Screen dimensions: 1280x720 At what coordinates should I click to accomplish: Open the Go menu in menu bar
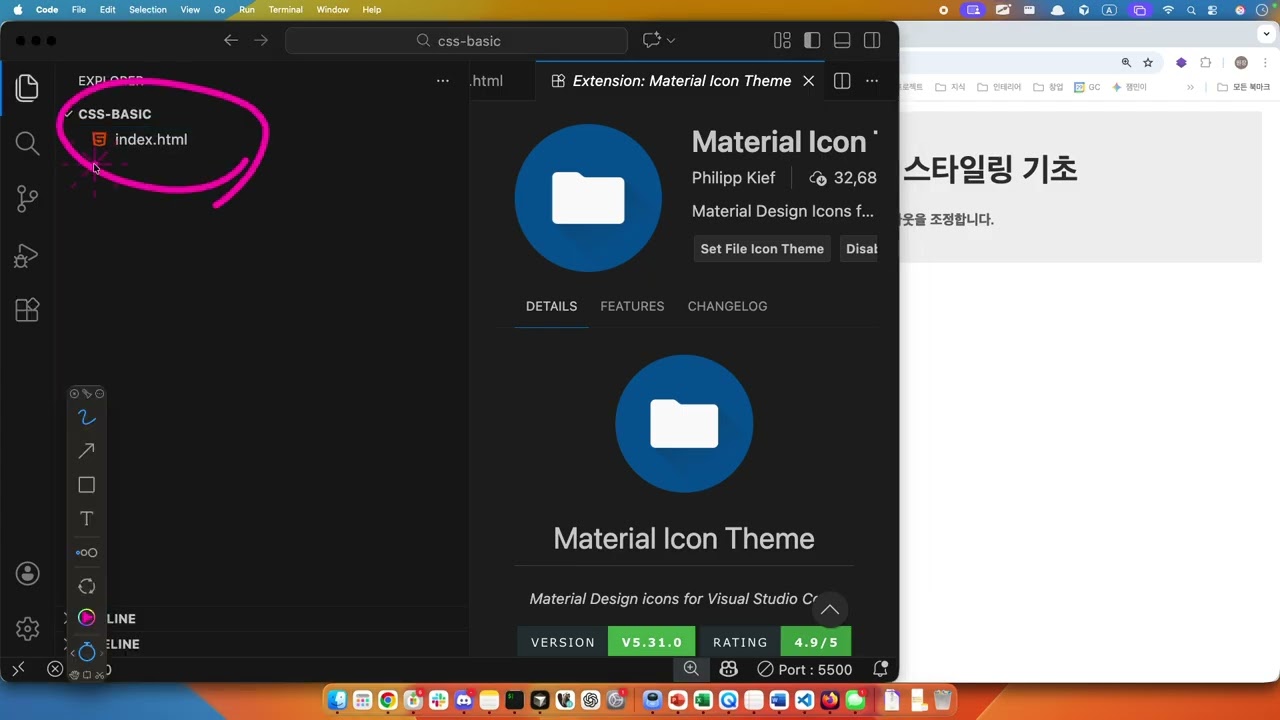click(219, 10)
